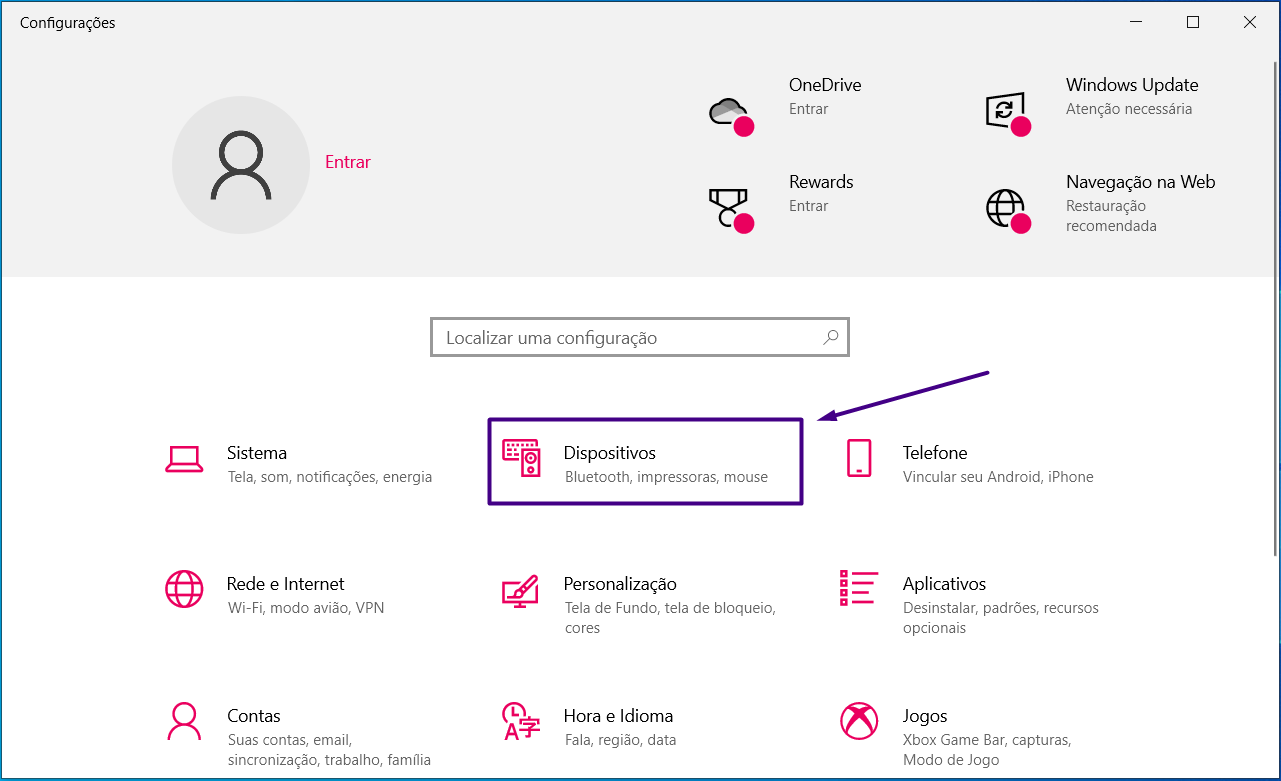Open the Dispositivos keyboard-speaker icon
The width and height of the screenshot is (1281, 781).
[520, 458]
